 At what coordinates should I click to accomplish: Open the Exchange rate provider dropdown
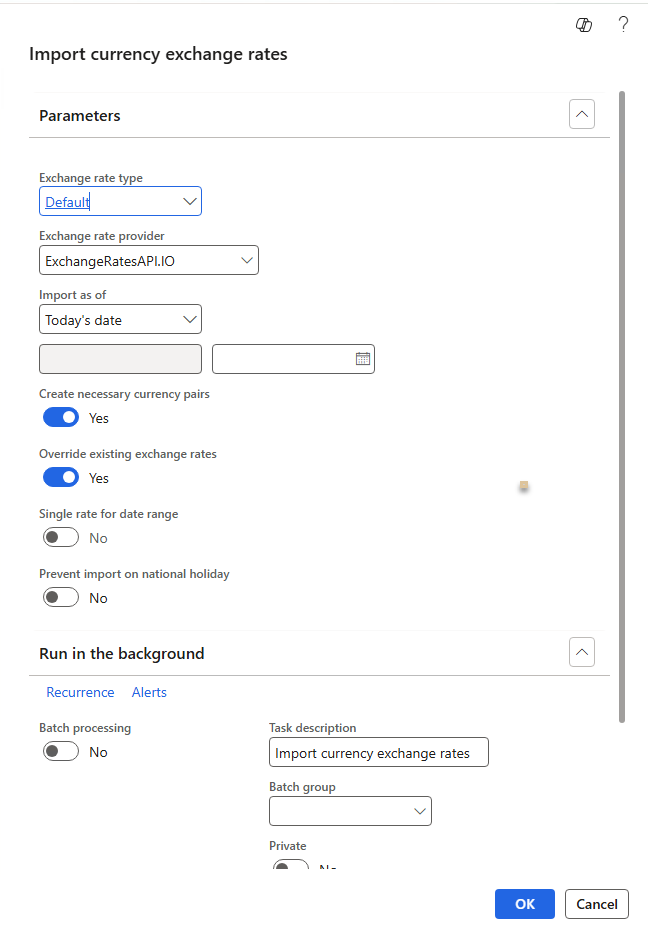coord(247,261)
